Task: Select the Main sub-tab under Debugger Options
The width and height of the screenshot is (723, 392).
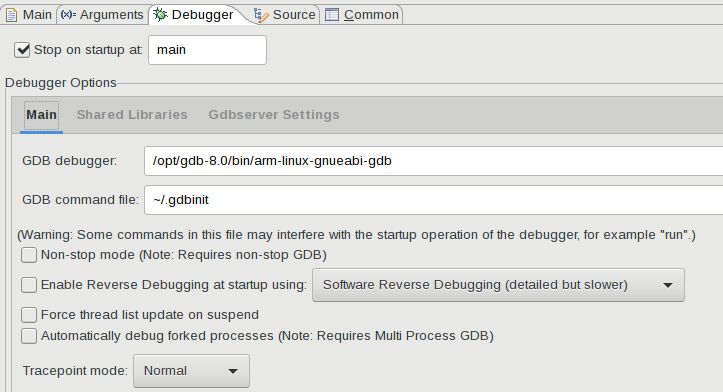Action: [41, 115]
